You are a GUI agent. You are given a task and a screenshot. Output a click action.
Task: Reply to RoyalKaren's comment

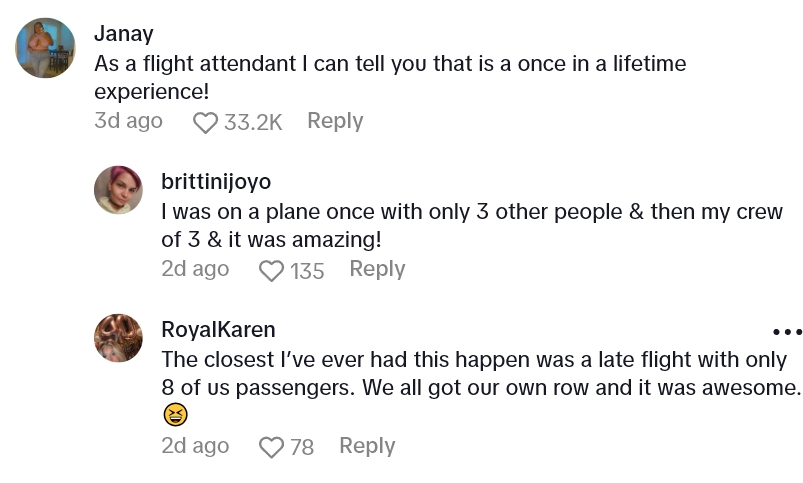click(x=367, y=446)
